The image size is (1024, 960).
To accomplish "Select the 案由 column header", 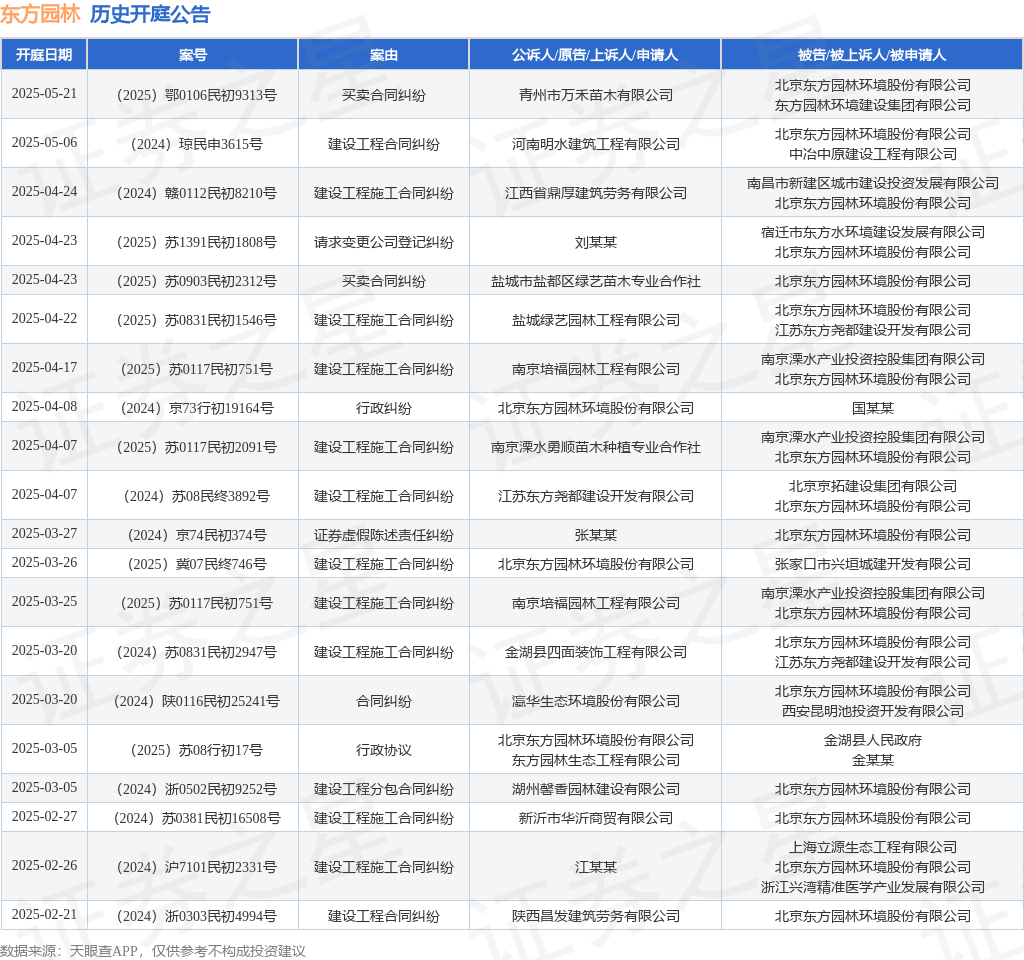I will pyautogui.click(x=383, y=55).
